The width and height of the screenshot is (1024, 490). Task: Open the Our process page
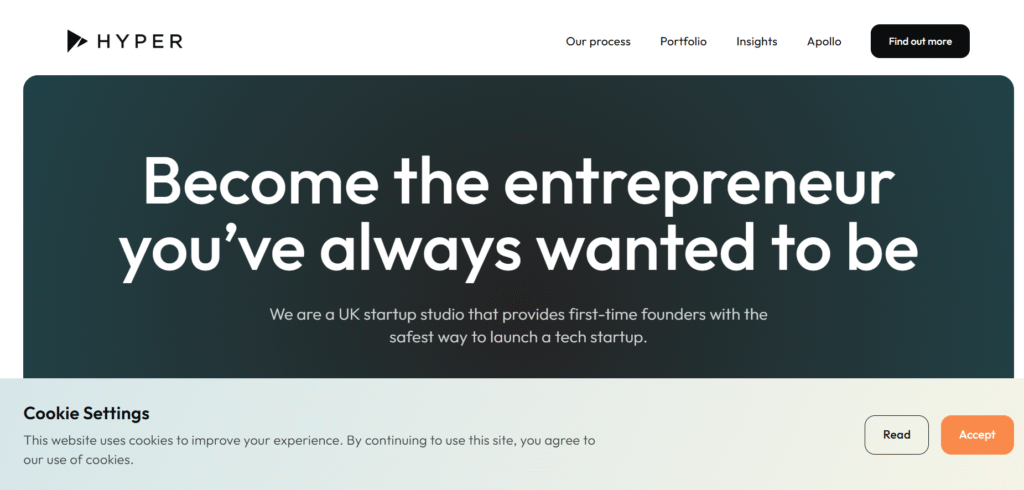(x=598, y=42)
